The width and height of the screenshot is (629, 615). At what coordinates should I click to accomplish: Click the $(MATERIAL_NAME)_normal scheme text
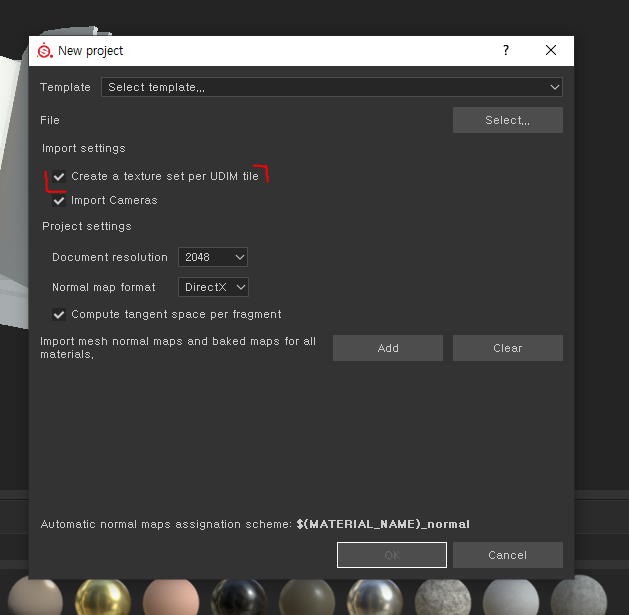click(383, 524)
